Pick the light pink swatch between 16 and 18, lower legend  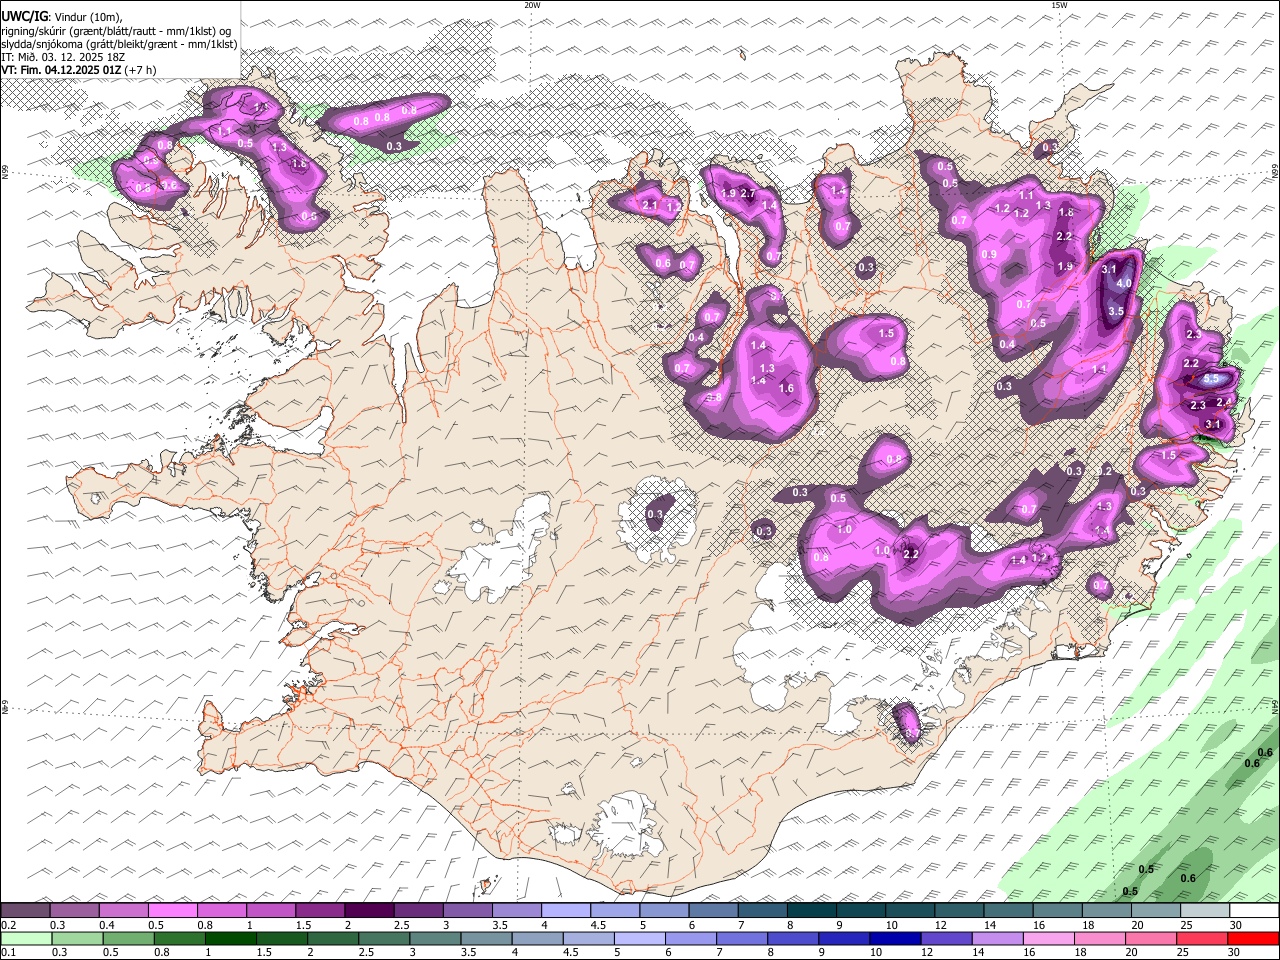pyautogui.click(x=1049, y=938)
